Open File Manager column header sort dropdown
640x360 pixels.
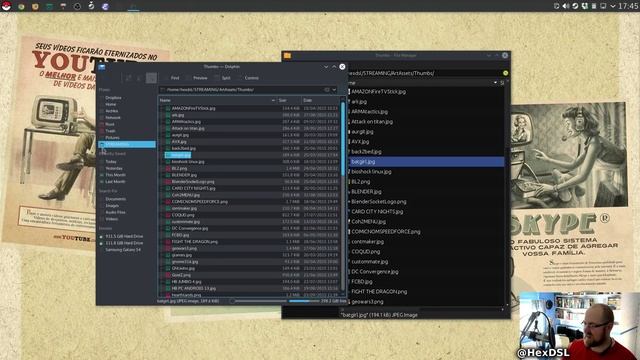[x=496, y=83]
